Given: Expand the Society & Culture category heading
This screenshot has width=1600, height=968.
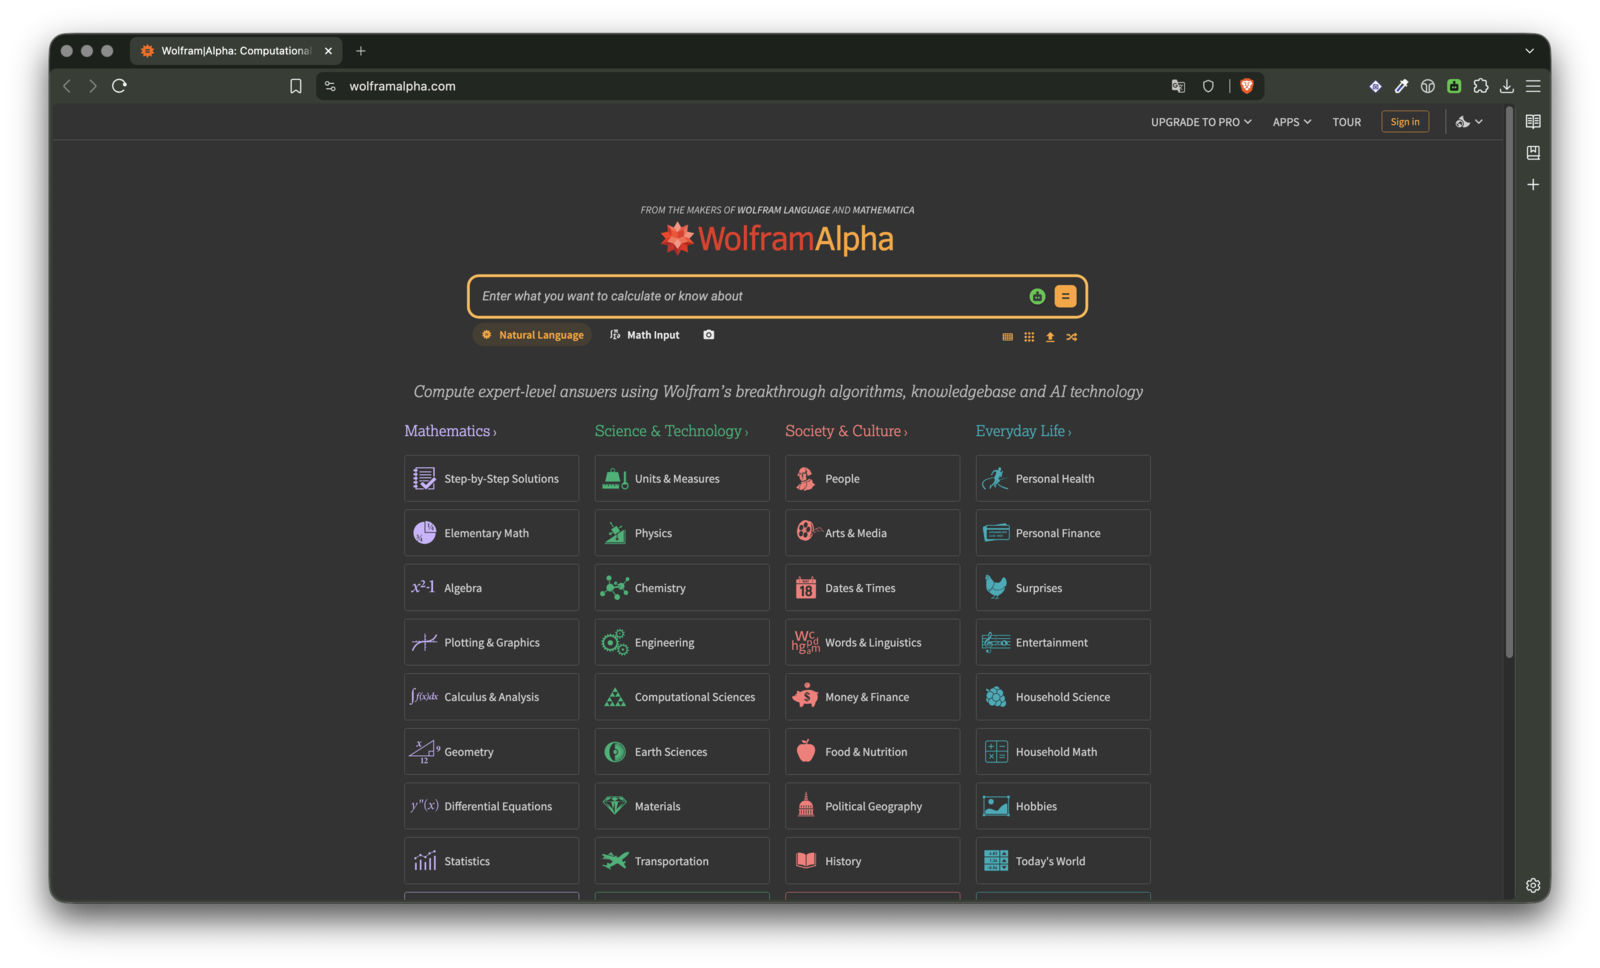Looking at the screenshot, I should click(x=846, y=431).
